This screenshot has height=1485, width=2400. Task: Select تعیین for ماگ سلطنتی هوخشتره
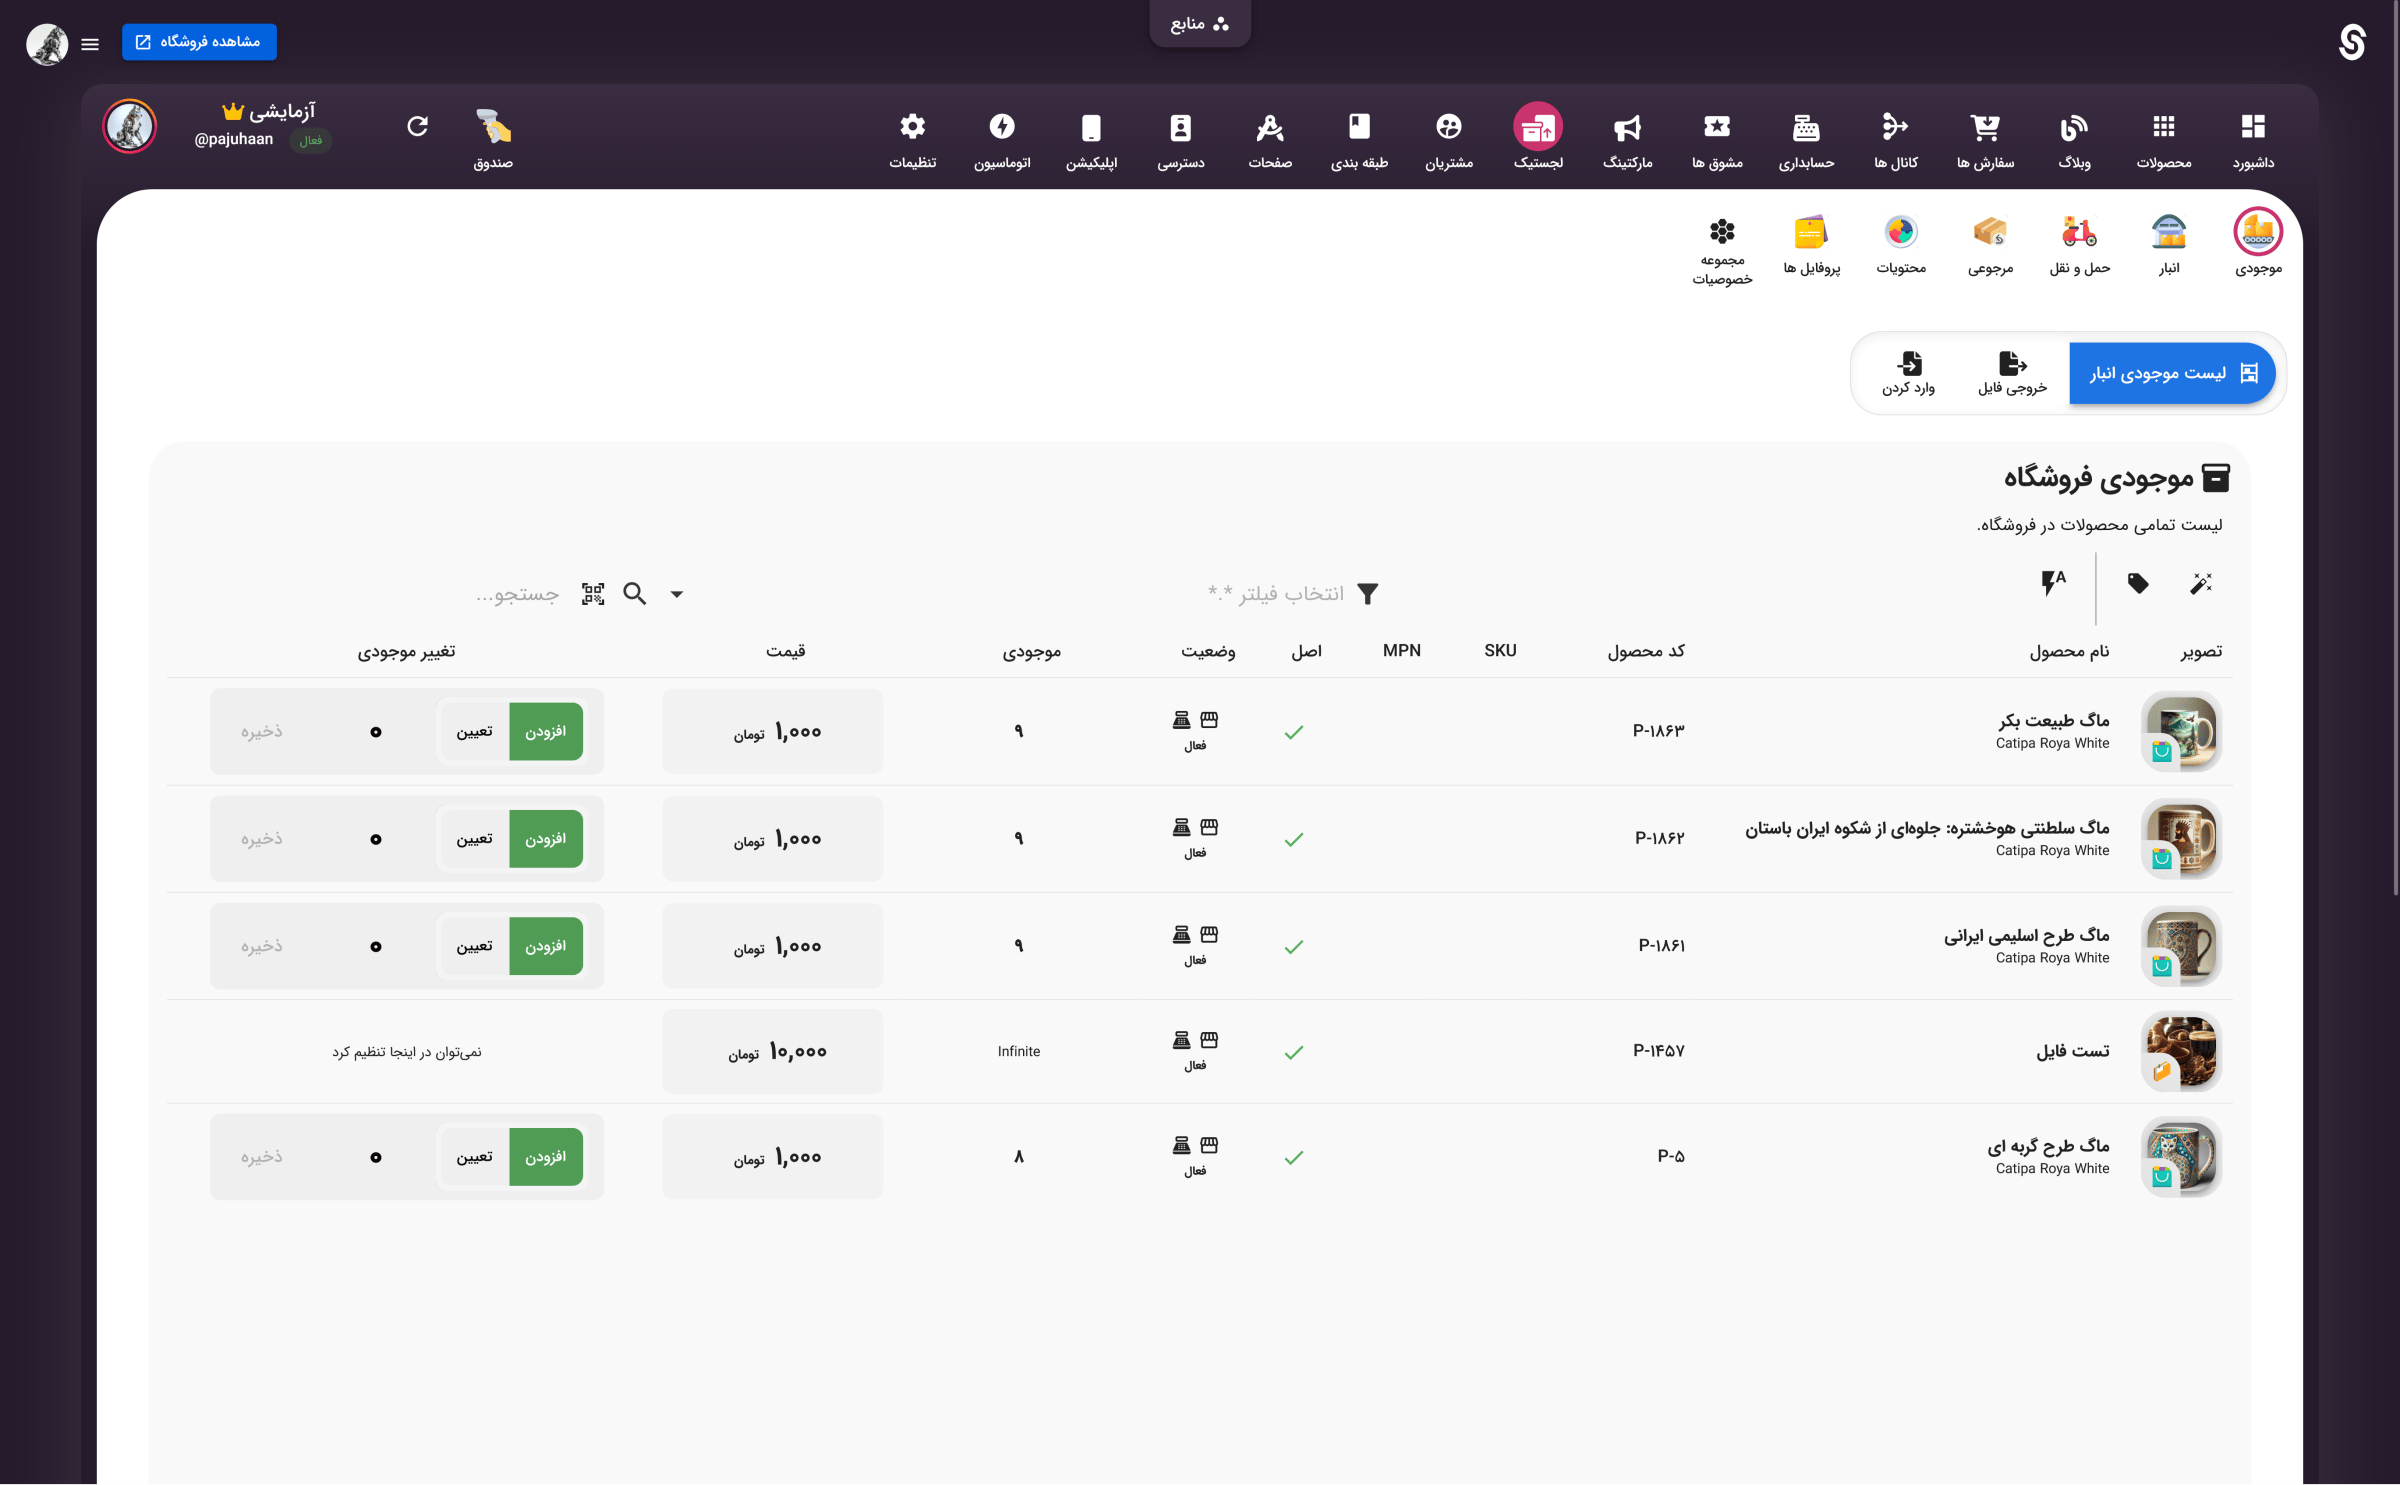pyautogui.click(x=474, y=839)
